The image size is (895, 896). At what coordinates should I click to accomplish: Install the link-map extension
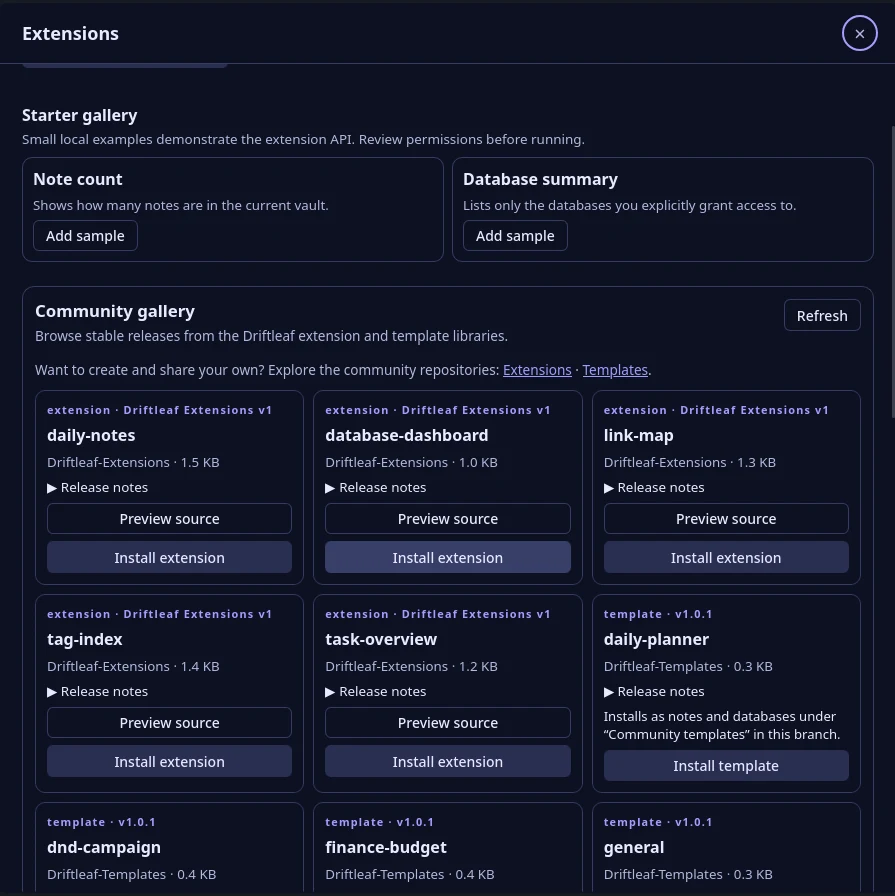coord(726,557)
